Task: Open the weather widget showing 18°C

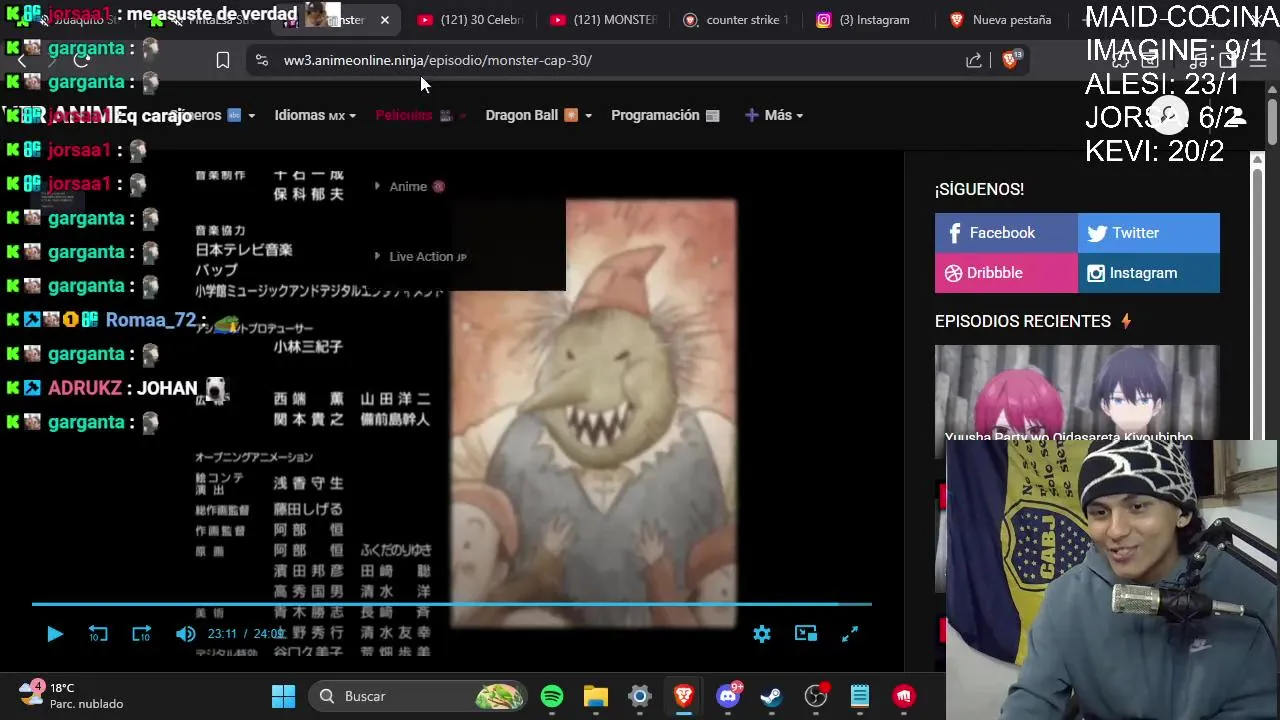Action: [72, 695]
